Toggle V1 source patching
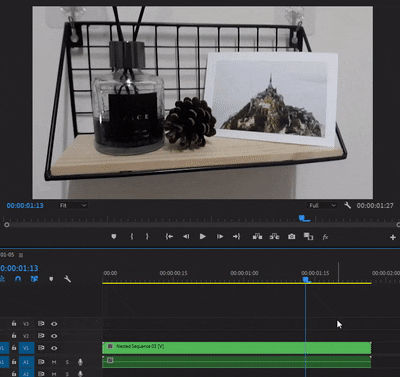 click(x=4, y=348)
